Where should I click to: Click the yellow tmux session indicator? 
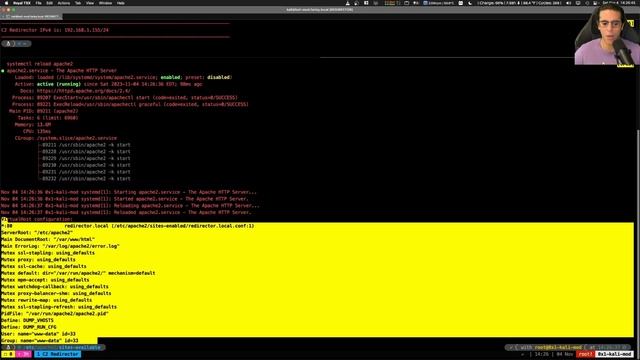[x=8, y=354]
